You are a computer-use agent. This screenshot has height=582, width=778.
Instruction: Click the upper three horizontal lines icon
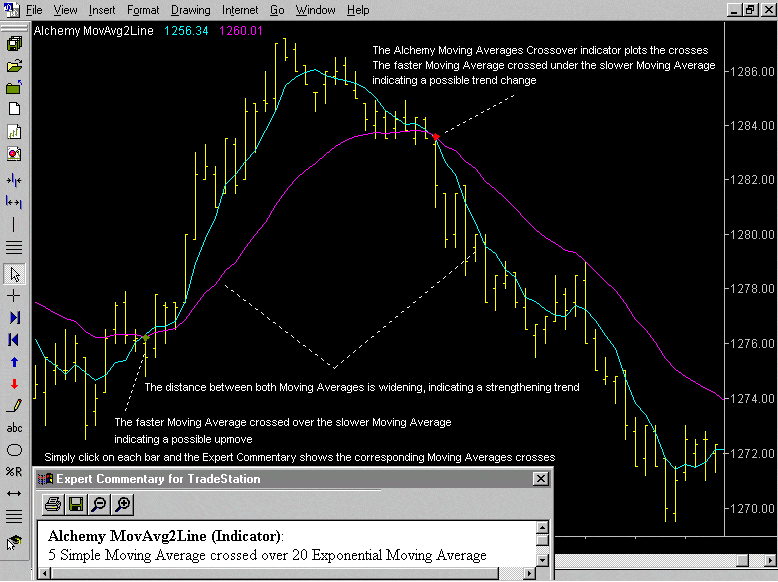point(14,247)
